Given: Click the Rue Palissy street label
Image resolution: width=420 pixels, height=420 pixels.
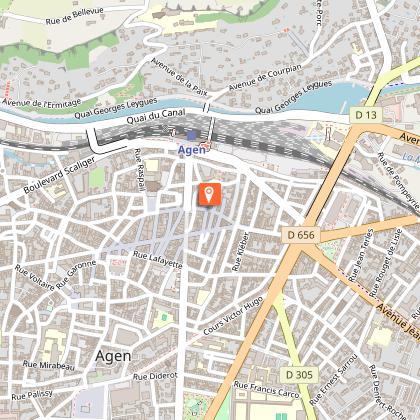Looking at the screenshot, I should click(32, 395).
